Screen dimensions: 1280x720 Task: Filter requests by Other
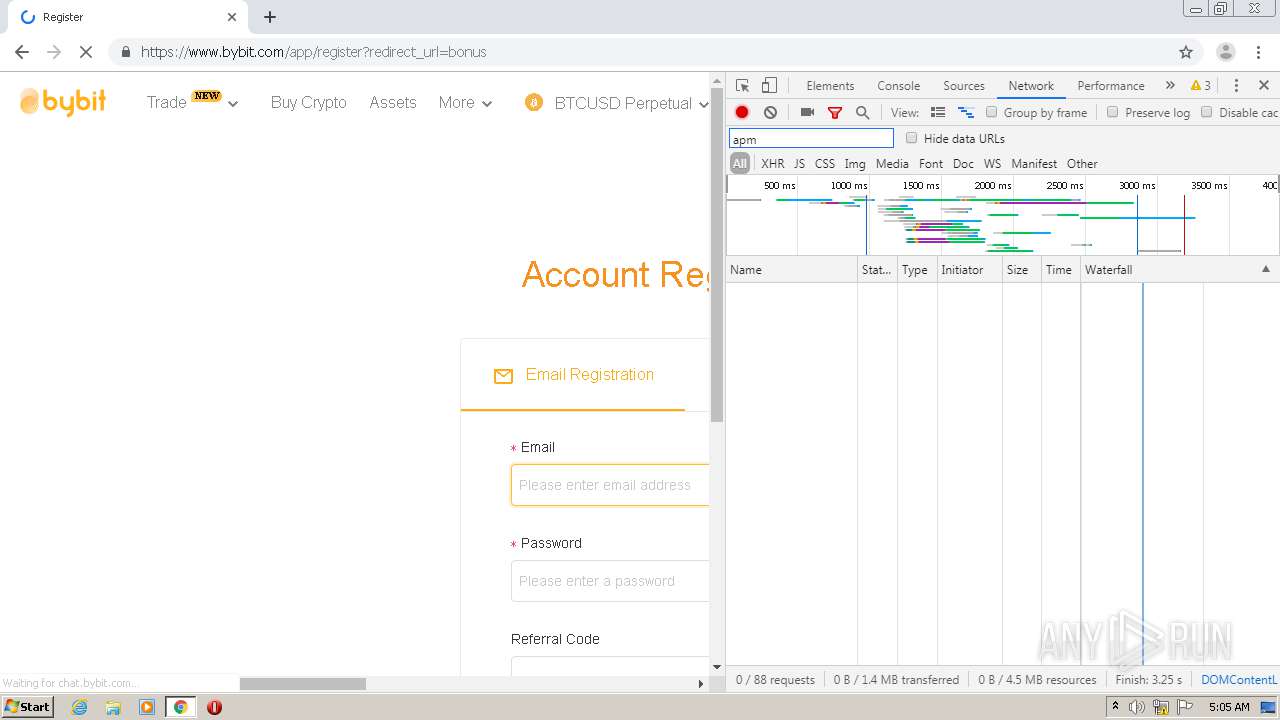[x=1082, y=164]
